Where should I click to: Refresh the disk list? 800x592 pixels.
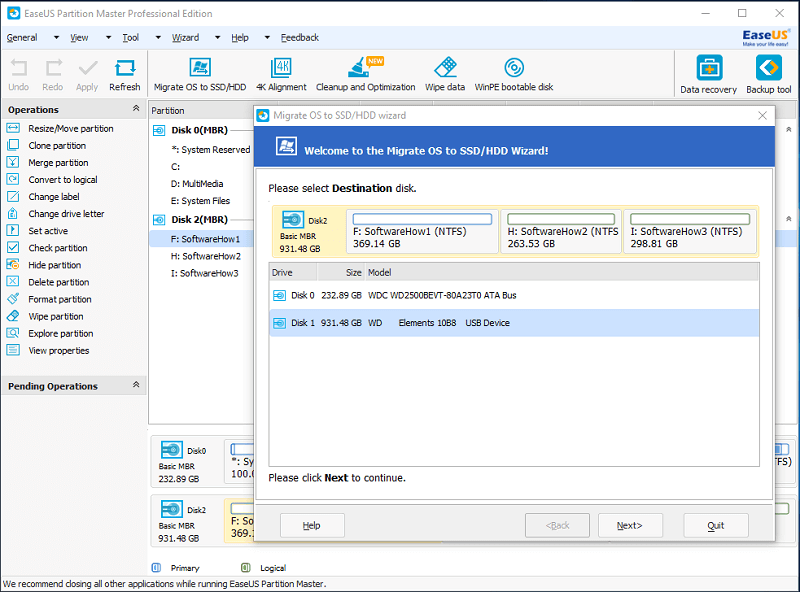(x=124, y=75)
